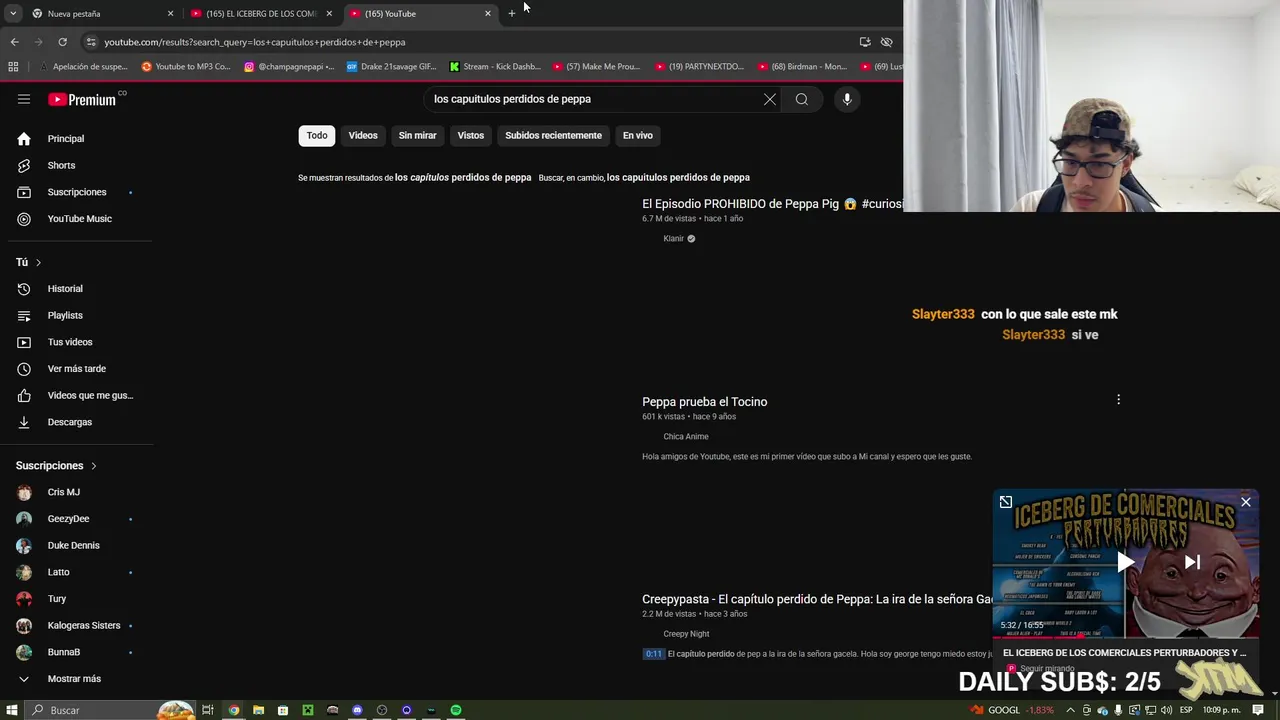
Task: Select the Todo filter chip
Action: pos(317,136)
